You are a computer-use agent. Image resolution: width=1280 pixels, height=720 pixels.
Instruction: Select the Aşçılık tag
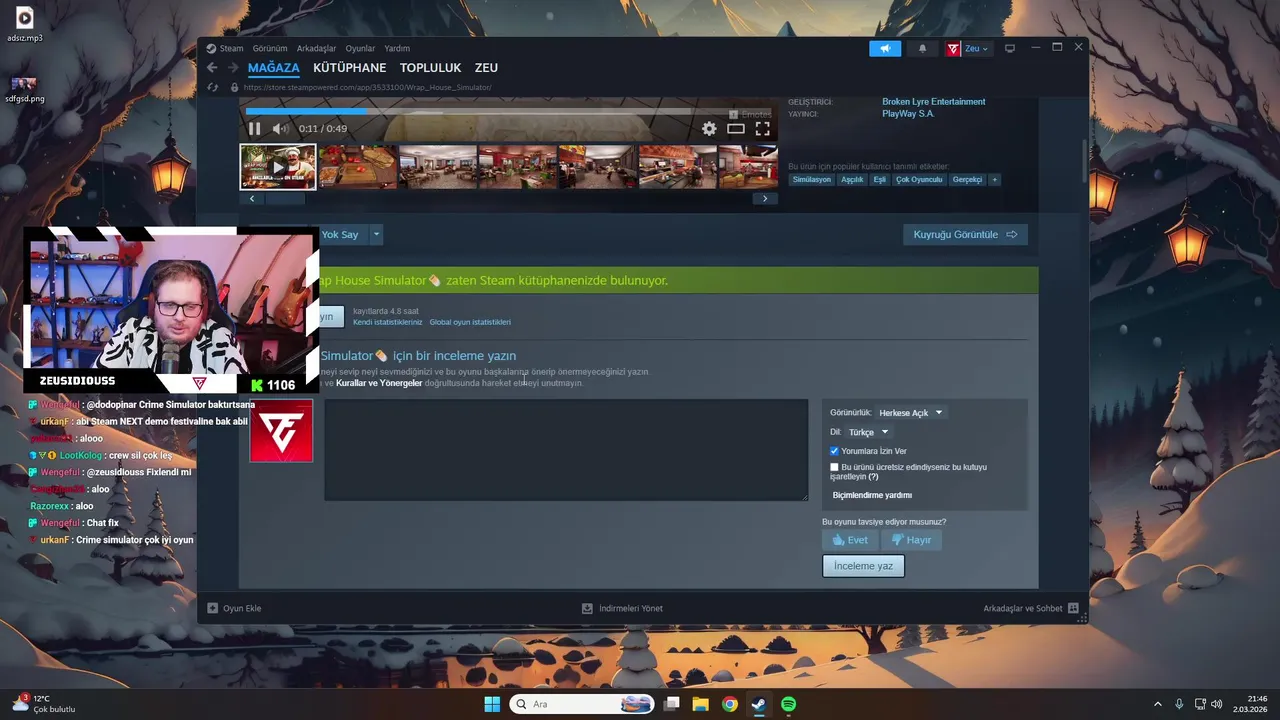point(852,180)
